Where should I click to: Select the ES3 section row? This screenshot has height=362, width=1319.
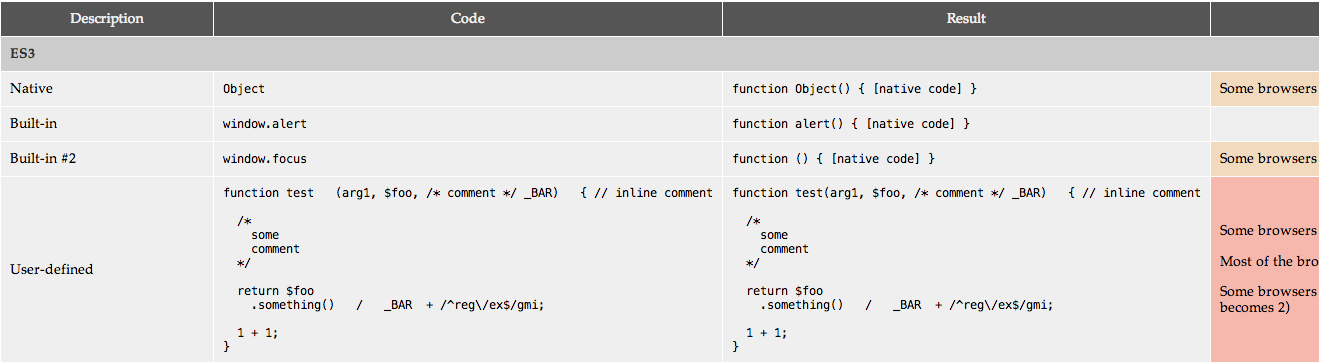(x=659, y=53)
